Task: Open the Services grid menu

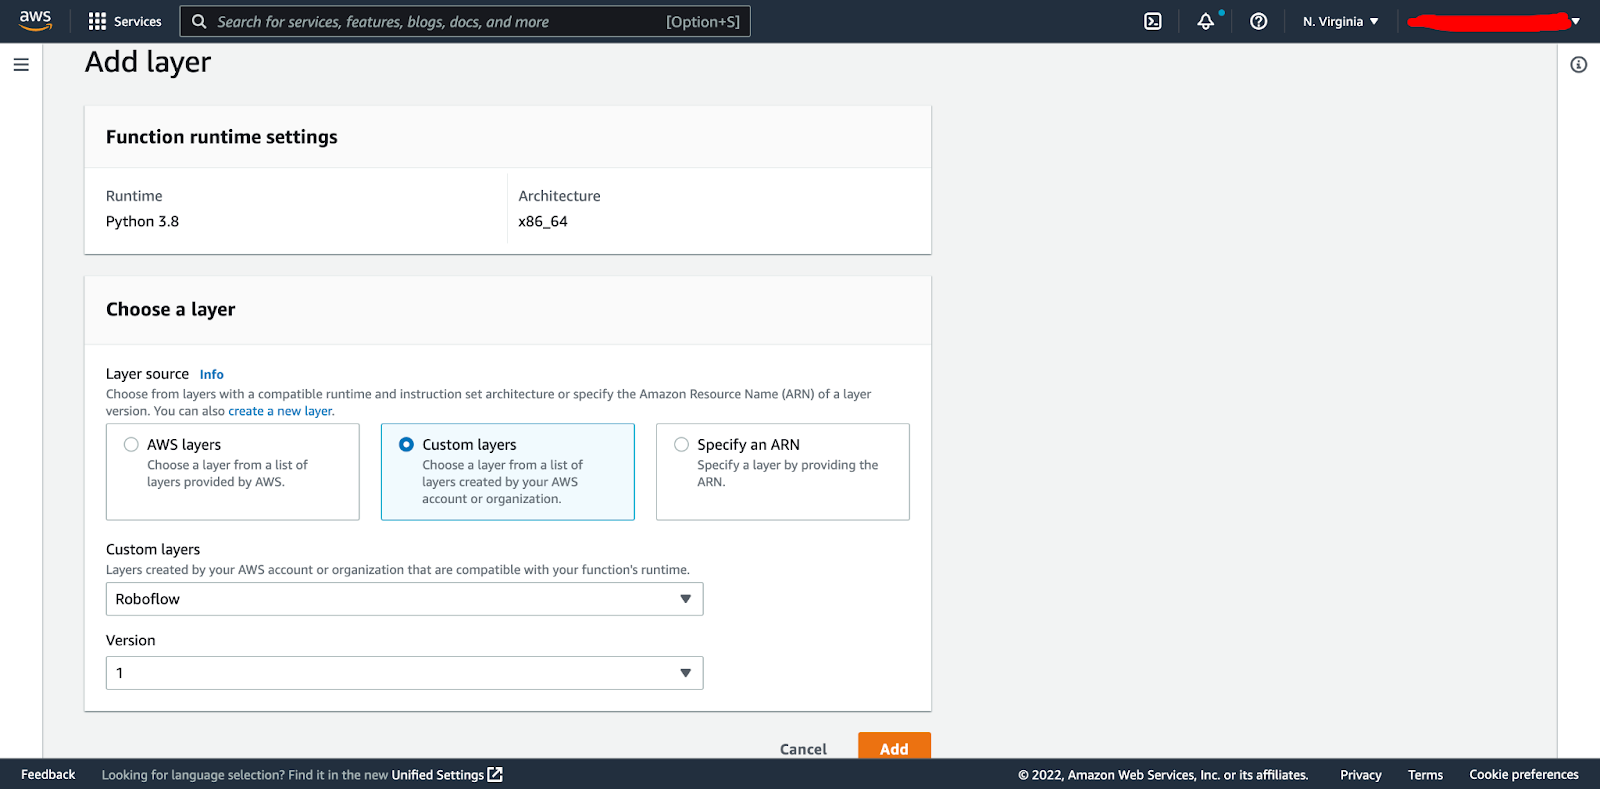Action: pos(125,21)
